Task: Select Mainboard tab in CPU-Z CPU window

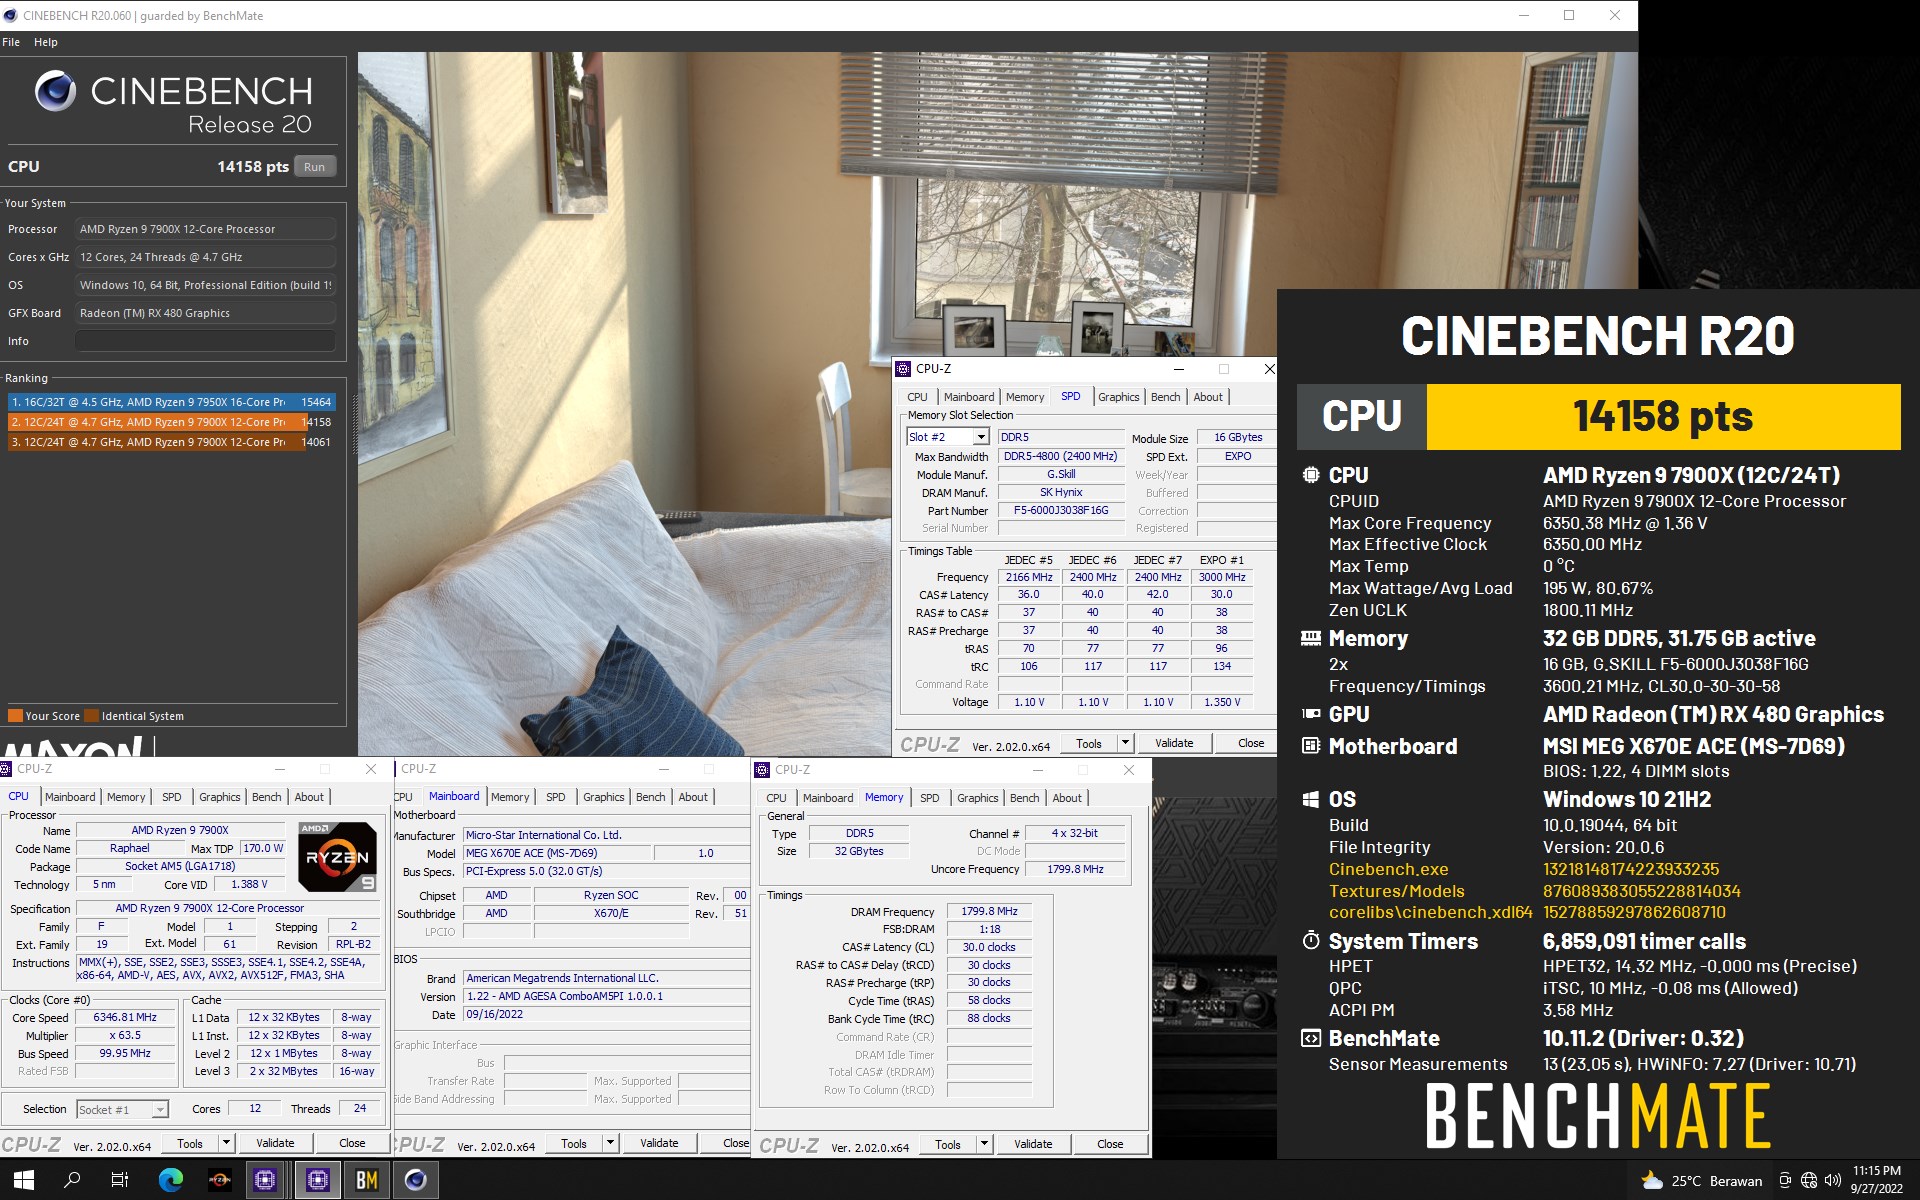Action: pyautogui.click(x=70, y=797)
